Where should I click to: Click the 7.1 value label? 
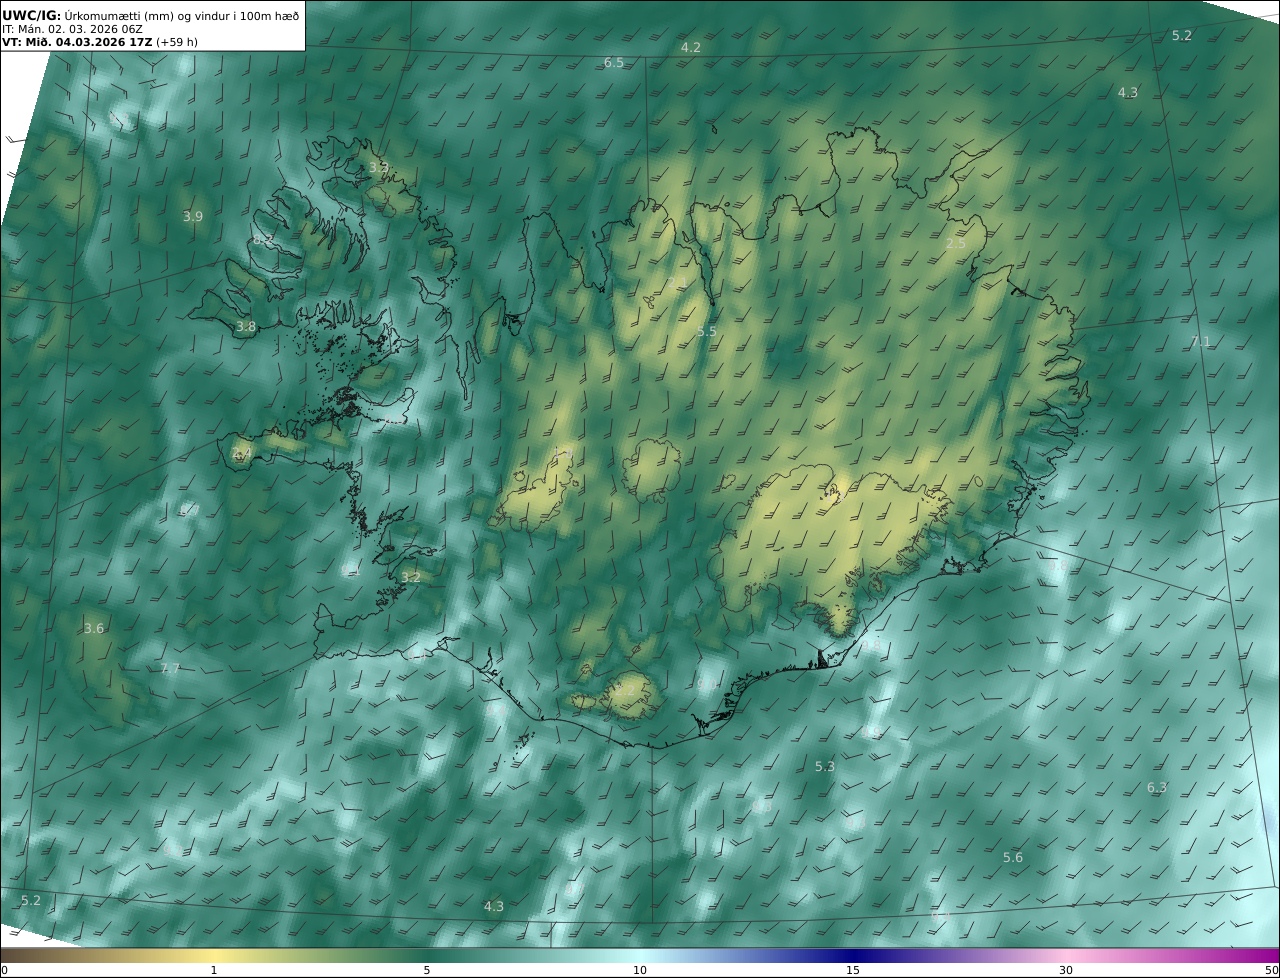tap(1201, 342)
